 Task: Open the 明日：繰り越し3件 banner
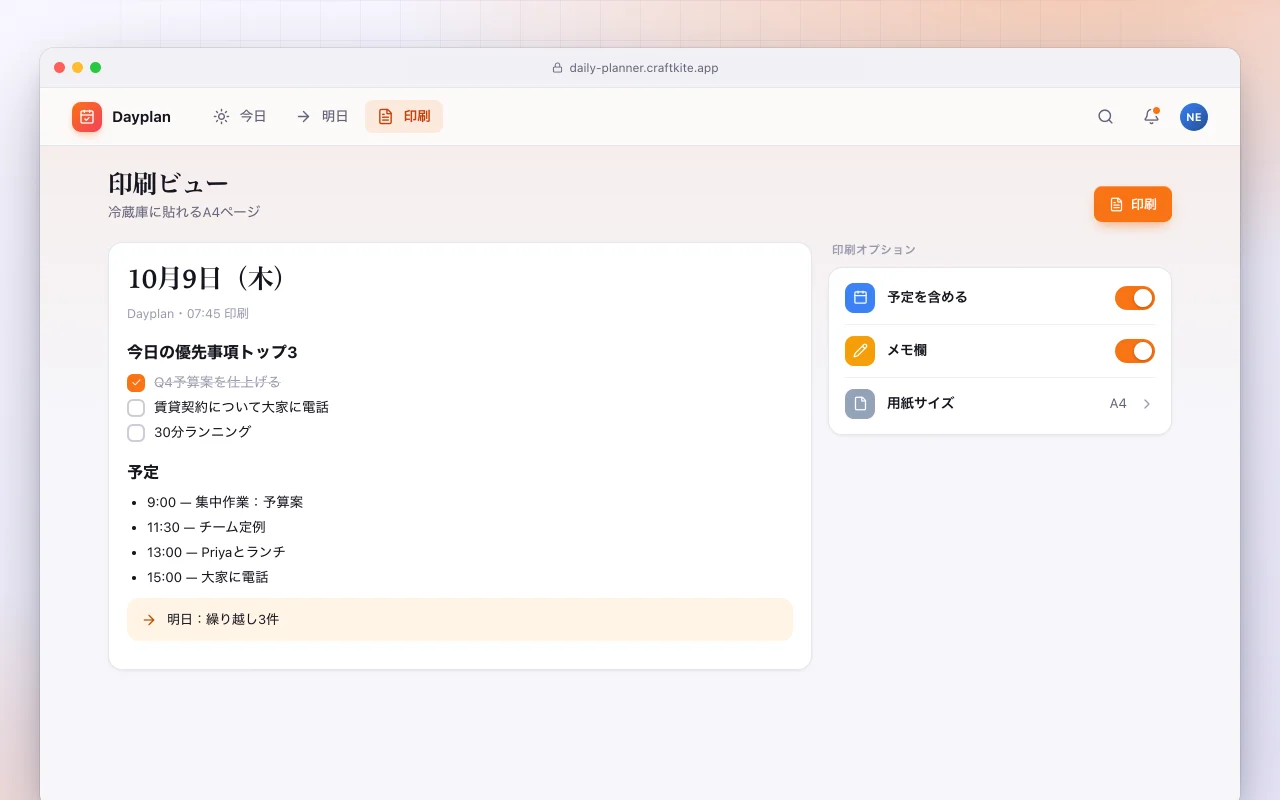point(460,620)
